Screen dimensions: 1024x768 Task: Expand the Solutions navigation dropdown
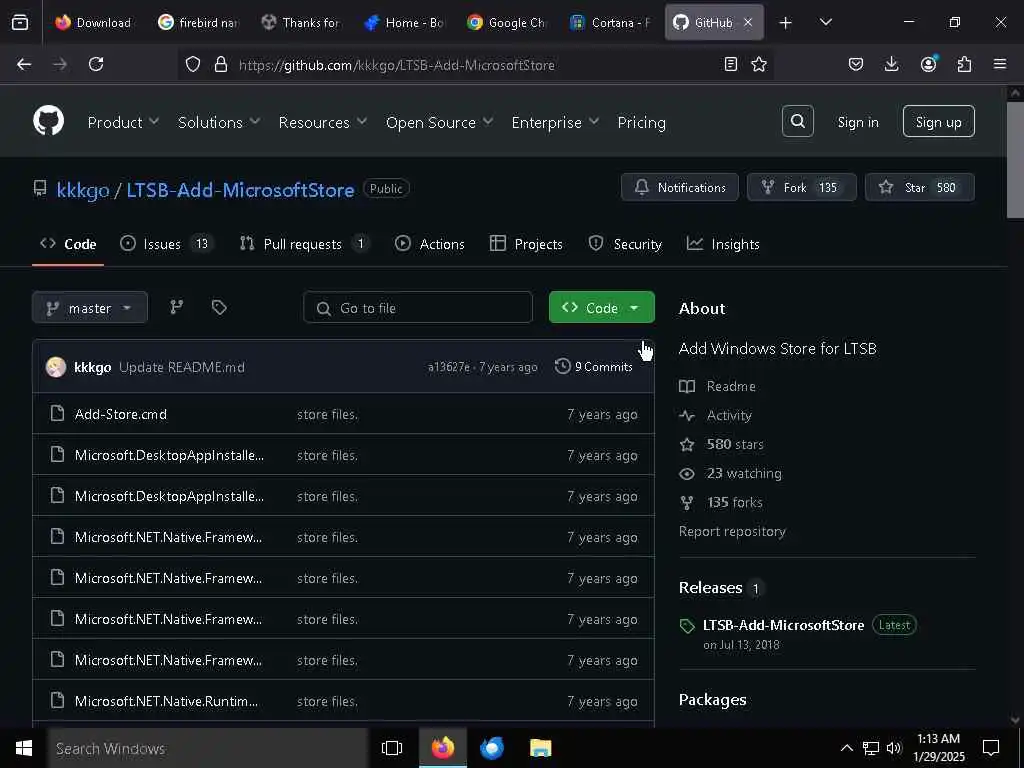tap(219, 122)
